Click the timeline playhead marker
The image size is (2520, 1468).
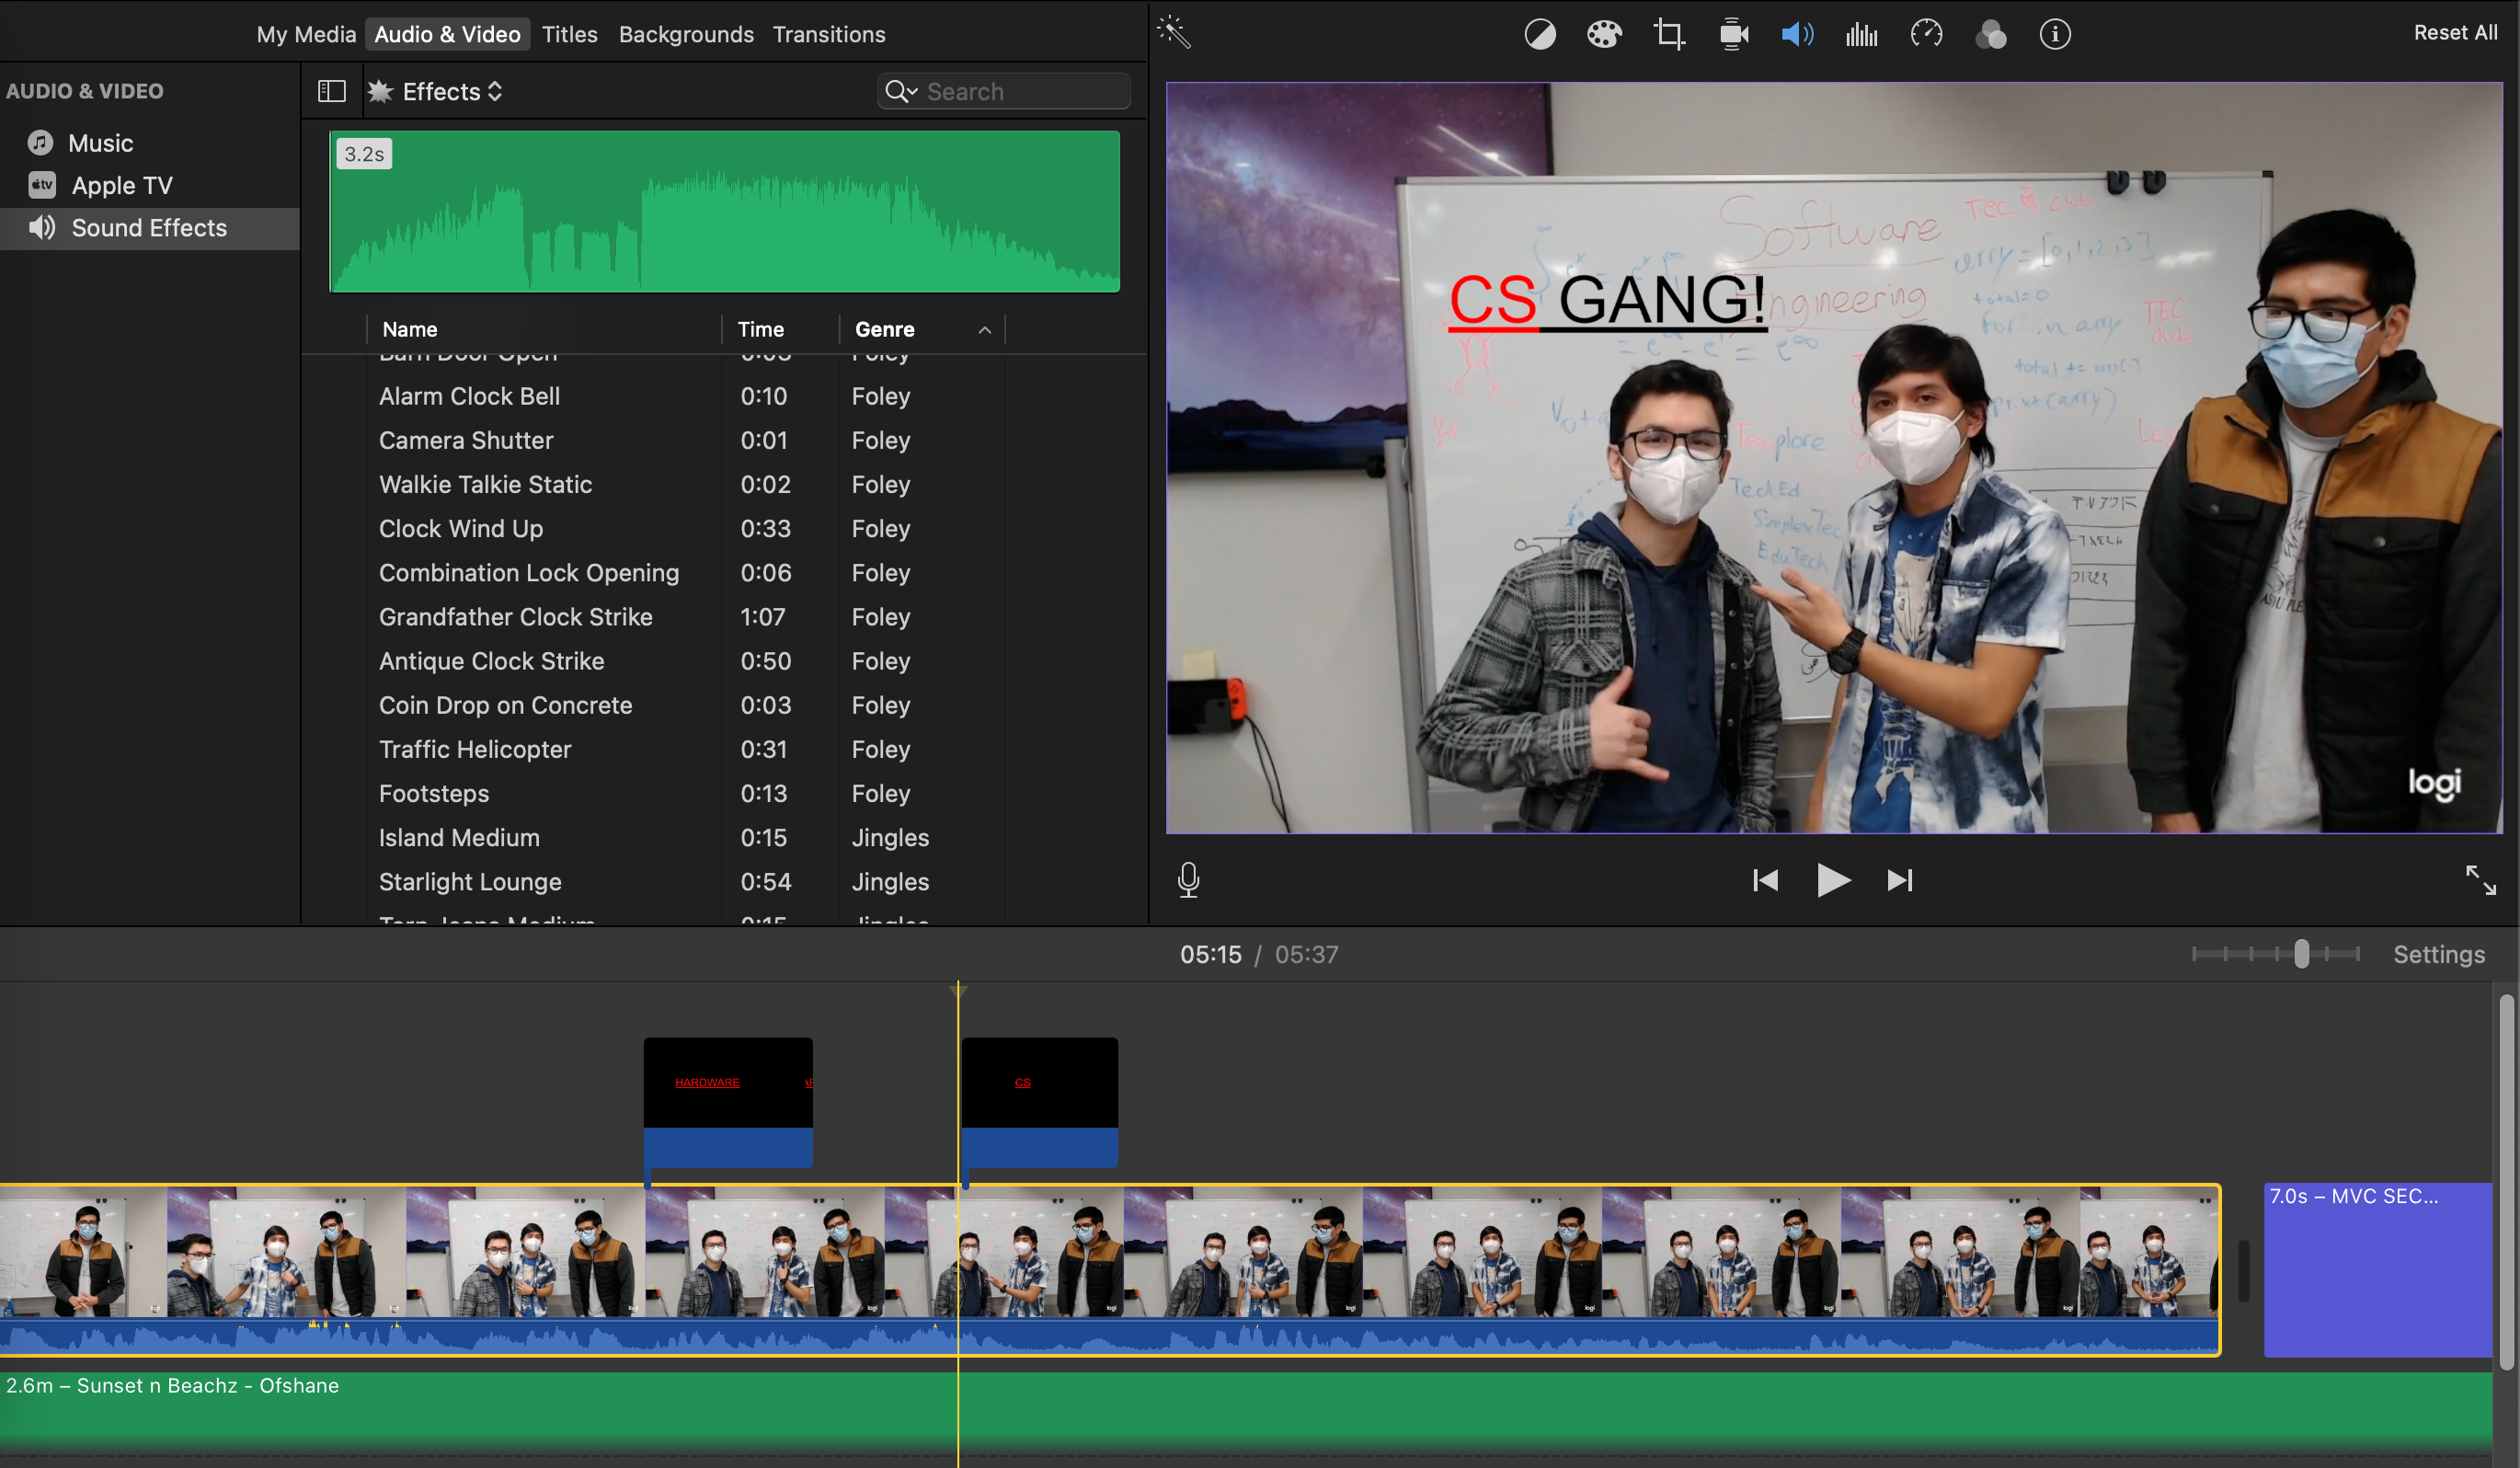pyautogui.click(x=958, y=990)
